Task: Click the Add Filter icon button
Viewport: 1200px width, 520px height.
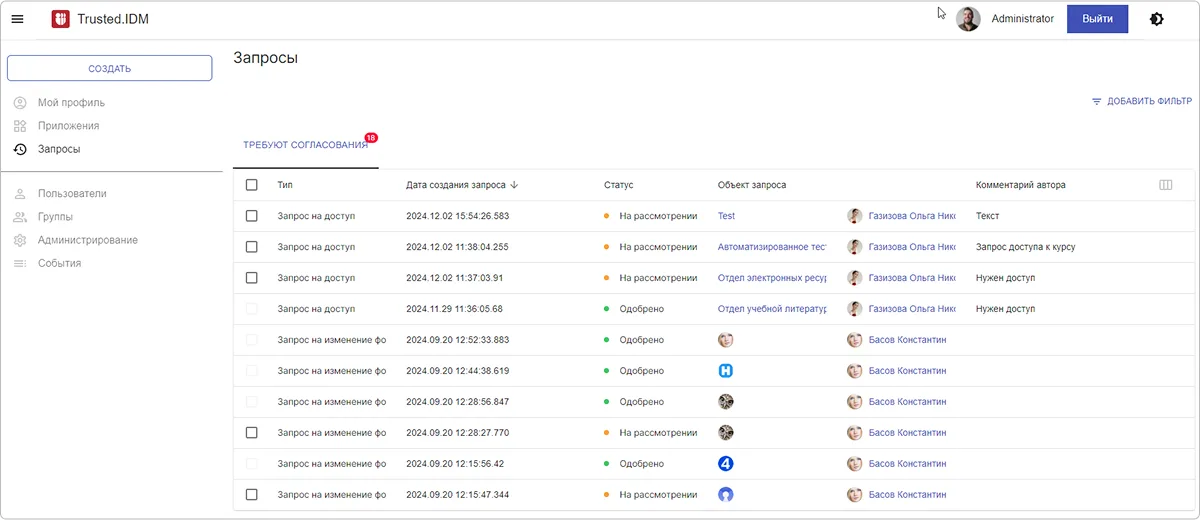Action: [x=1096, y=102]
